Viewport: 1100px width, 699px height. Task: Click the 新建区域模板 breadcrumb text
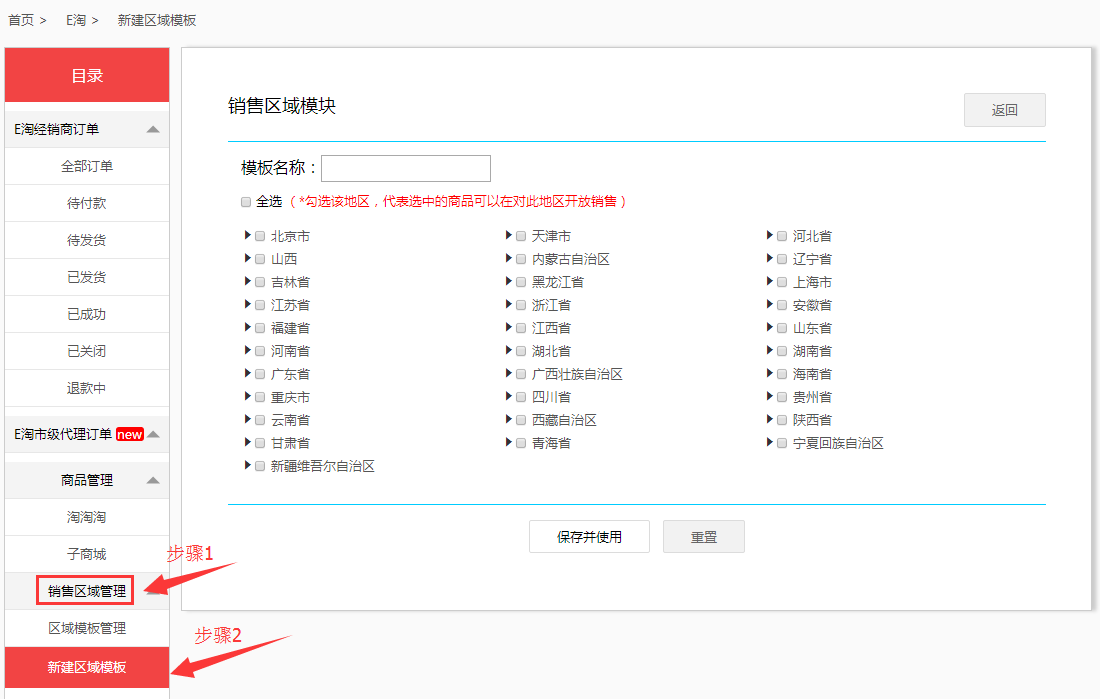(157, 20)
